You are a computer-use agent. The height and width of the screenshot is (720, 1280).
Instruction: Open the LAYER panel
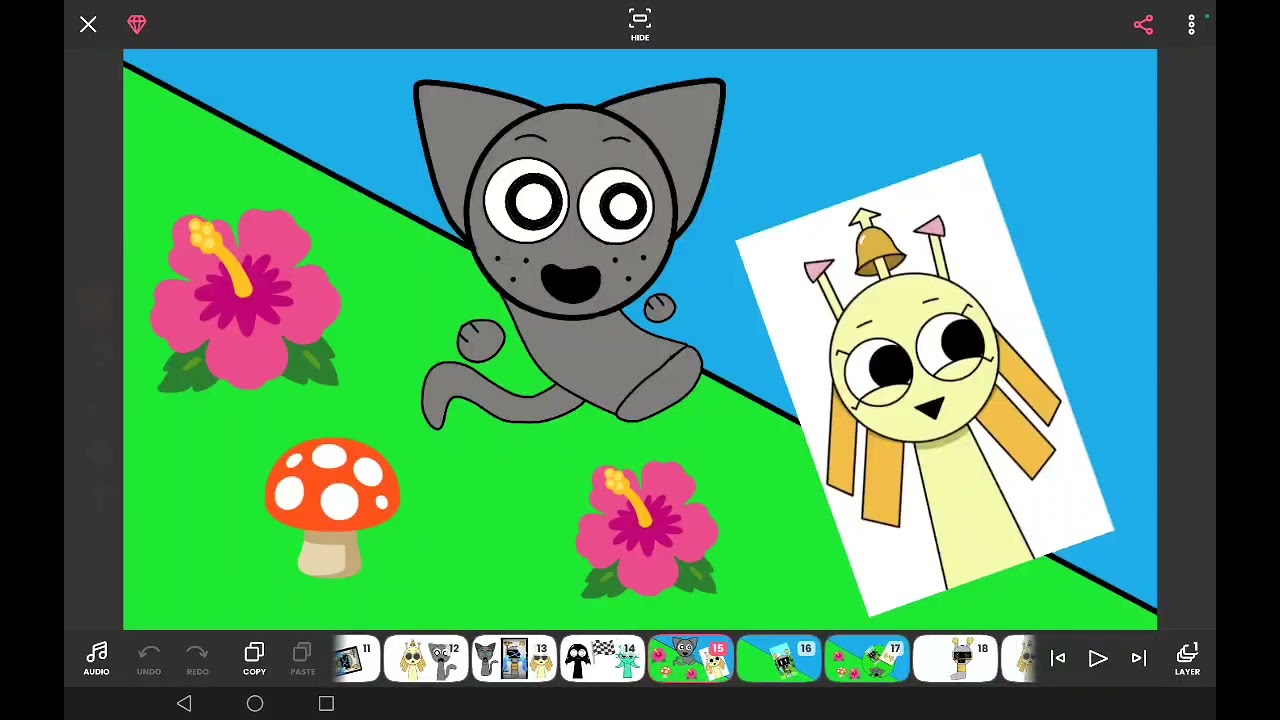(x=1187, y=659)
